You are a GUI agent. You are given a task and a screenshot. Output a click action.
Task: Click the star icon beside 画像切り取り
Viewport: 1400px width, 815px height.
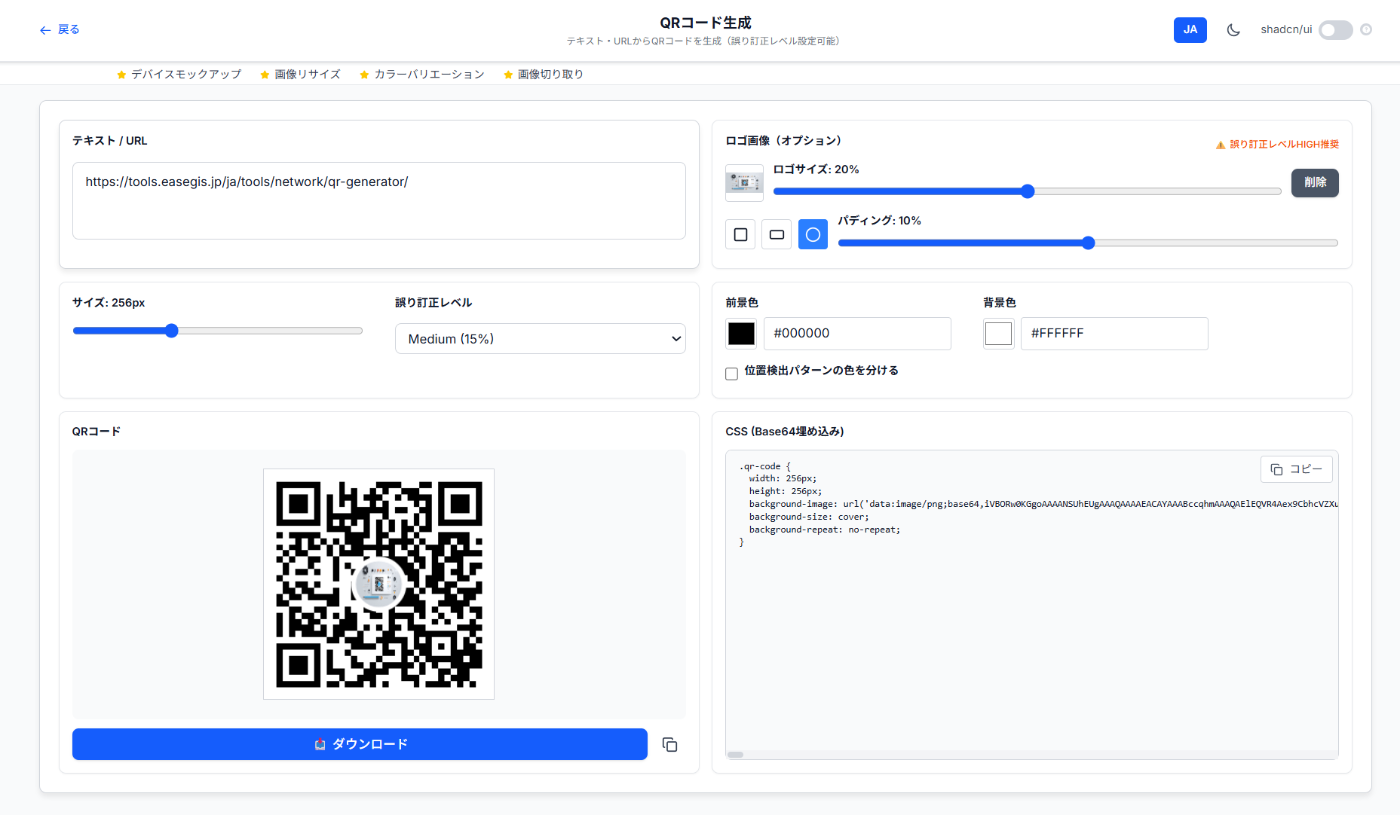point(507,73)
